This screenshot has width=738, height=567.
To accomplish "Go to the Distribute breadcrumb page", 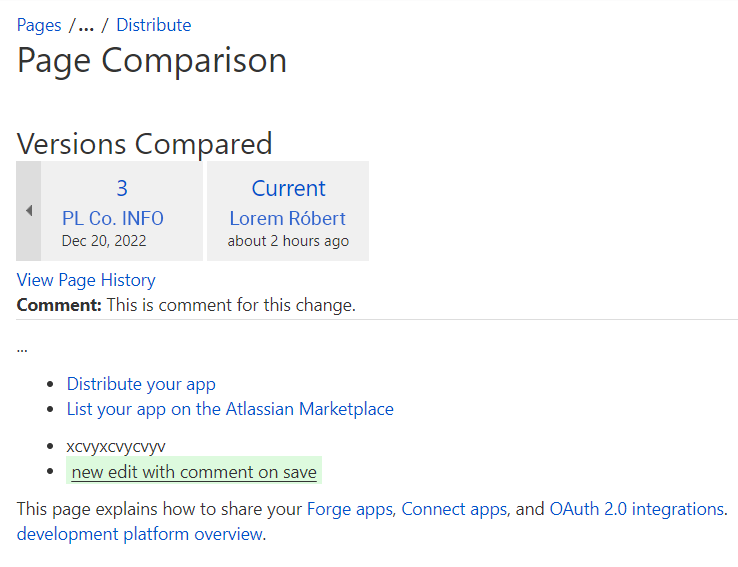I will [x=153, y=25].
